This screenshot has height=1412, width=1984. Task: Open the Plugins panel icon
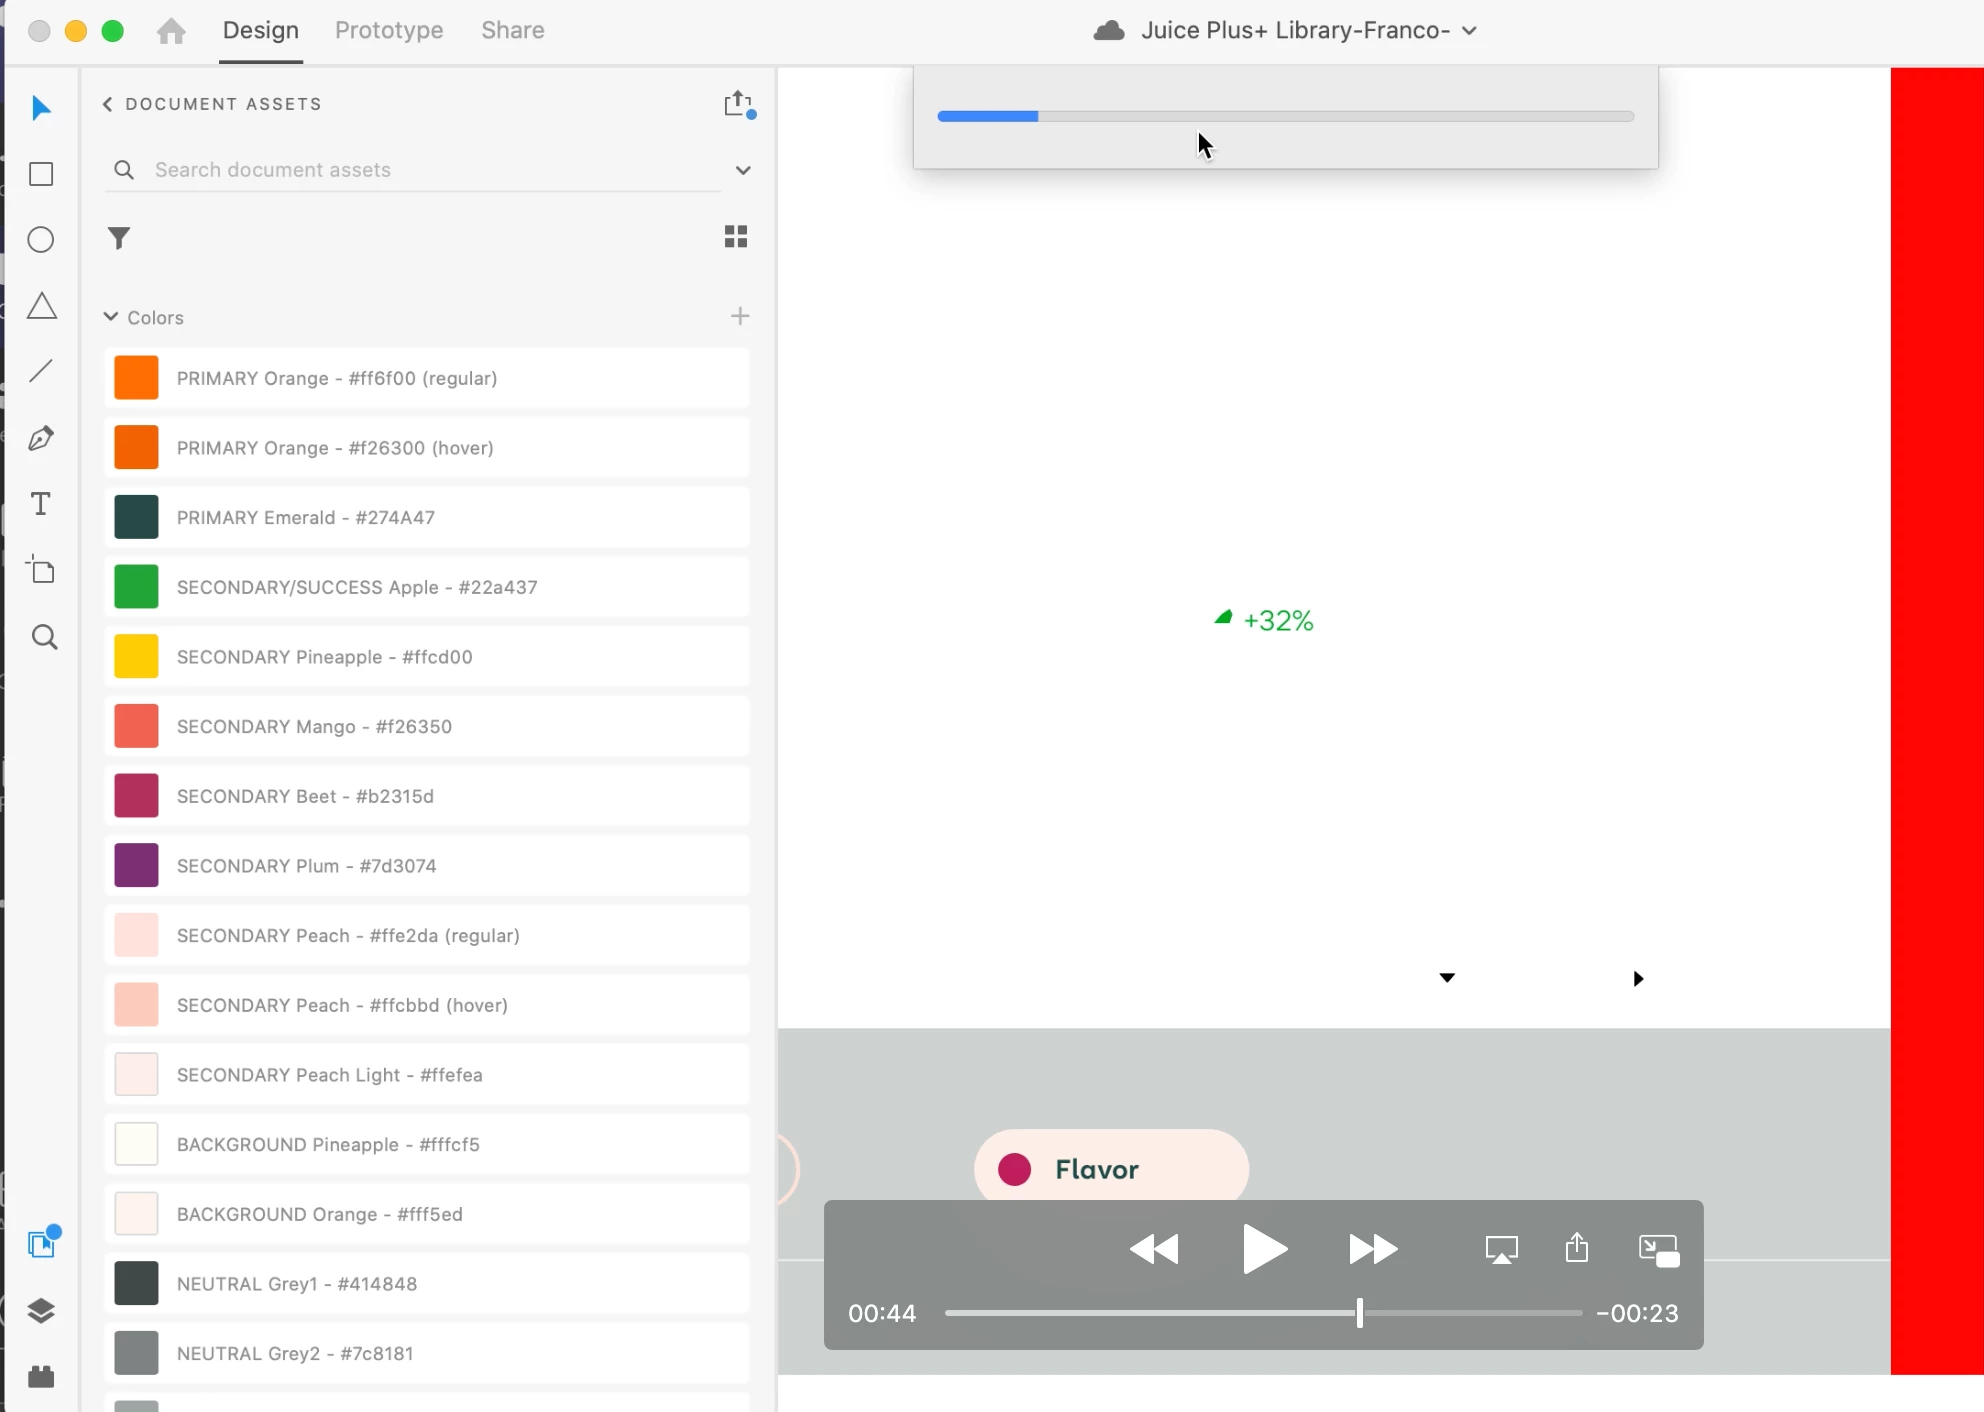41,1377
